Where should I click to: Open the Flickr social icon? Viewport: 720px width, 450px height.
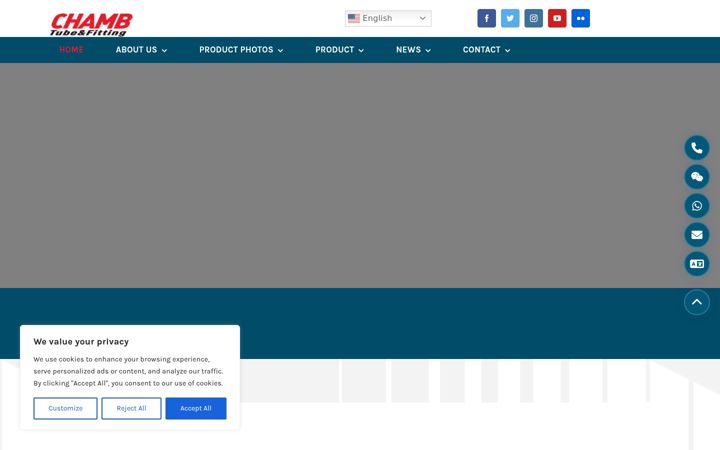point(580,18)
